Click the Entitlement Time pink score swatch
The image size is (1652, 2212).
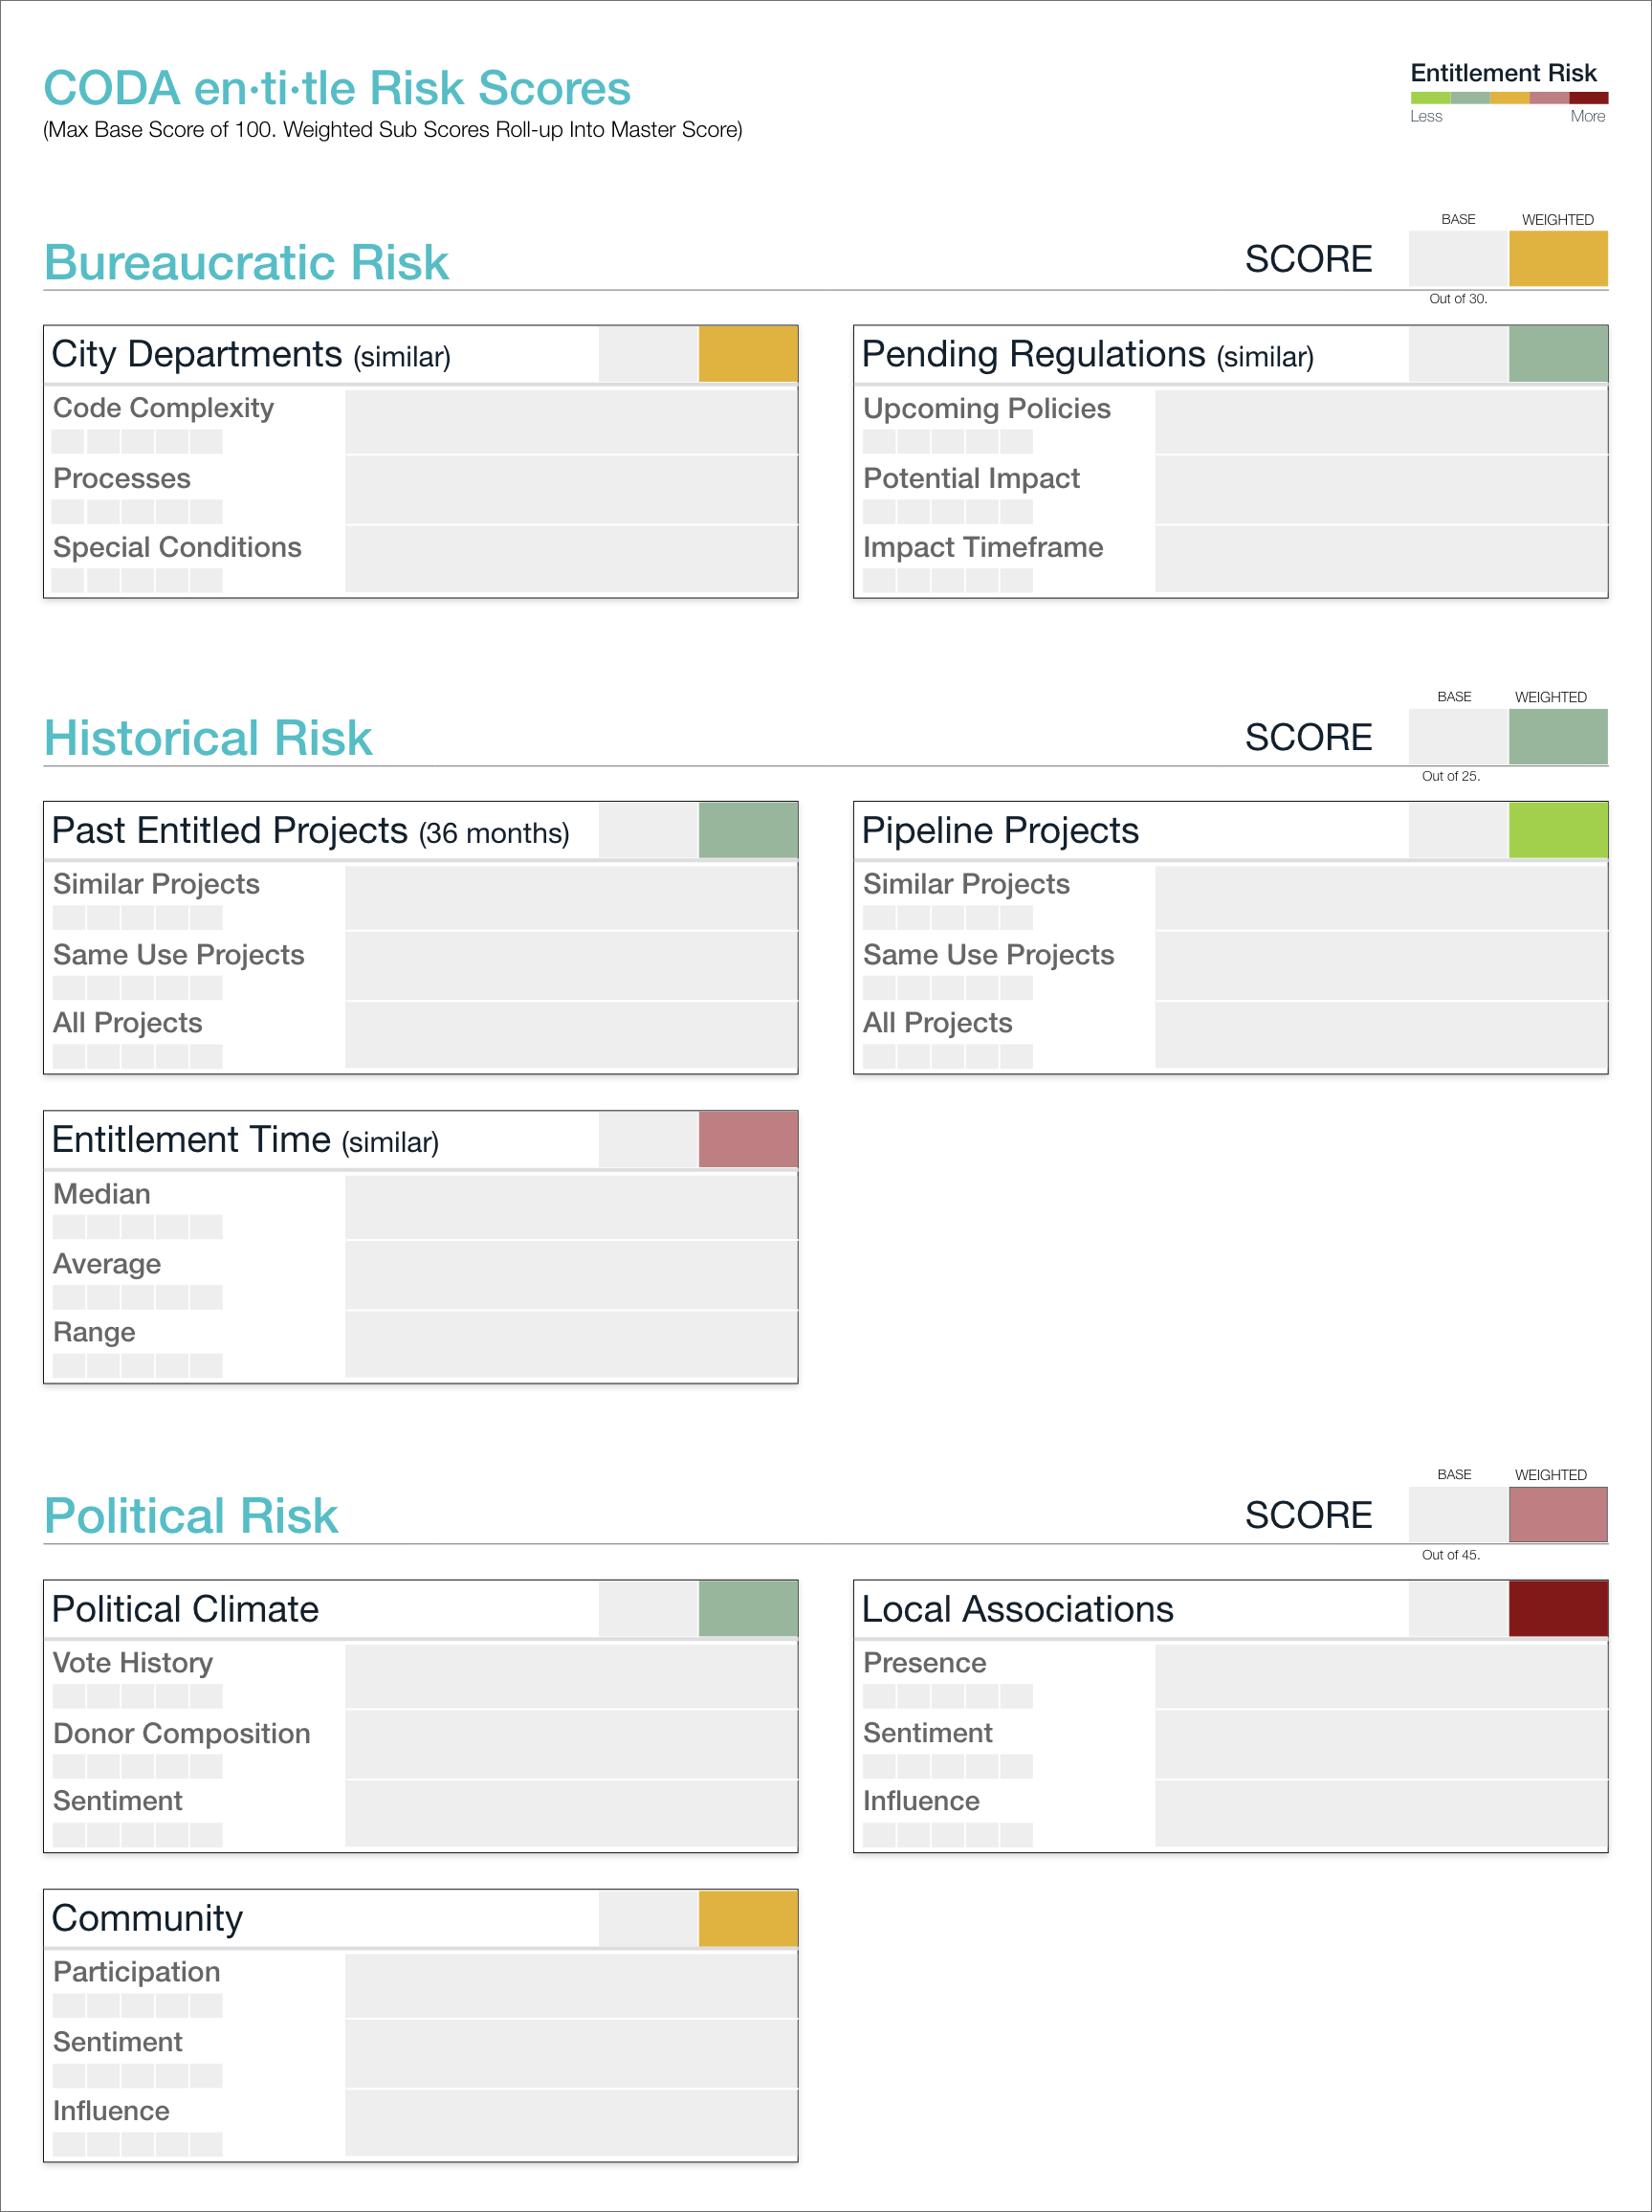pyautogui.click(x=747, y=1139)
